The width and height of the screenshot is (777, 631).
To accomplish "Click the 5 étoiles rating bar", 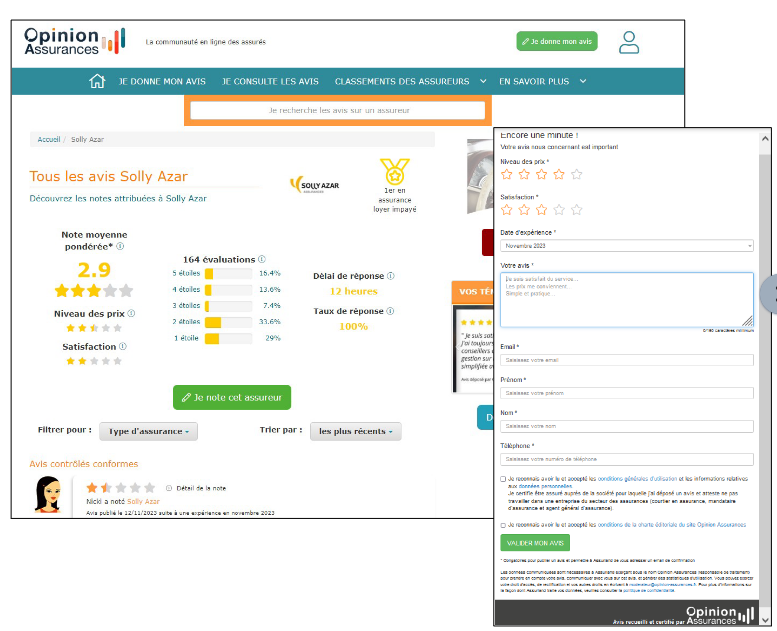I will coord(228,273).
